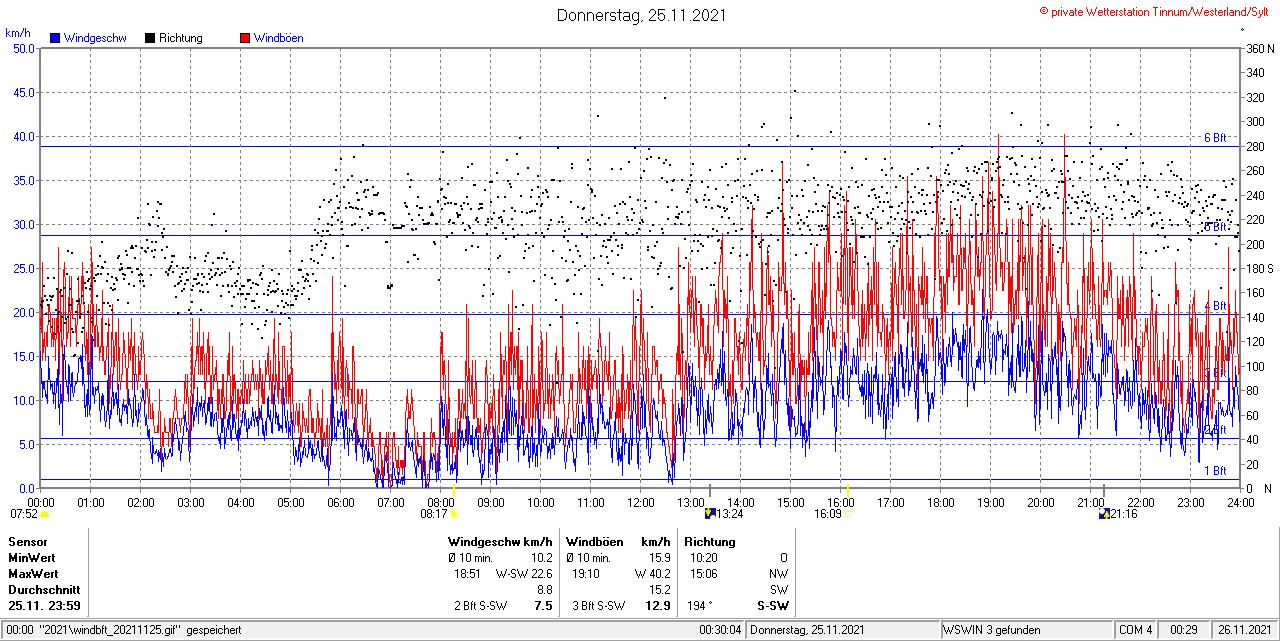Click the 00:30:04 status bar time
1280x641 pixels.
pyautogui.click(x=720, y=630)
